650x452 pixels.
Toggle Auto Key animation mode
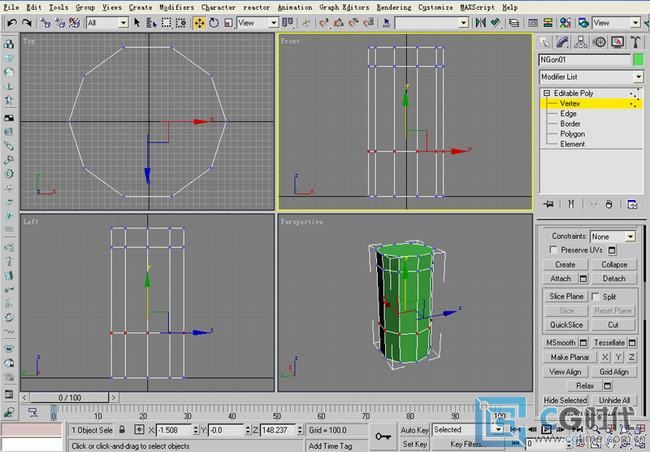tap(414, 430)
